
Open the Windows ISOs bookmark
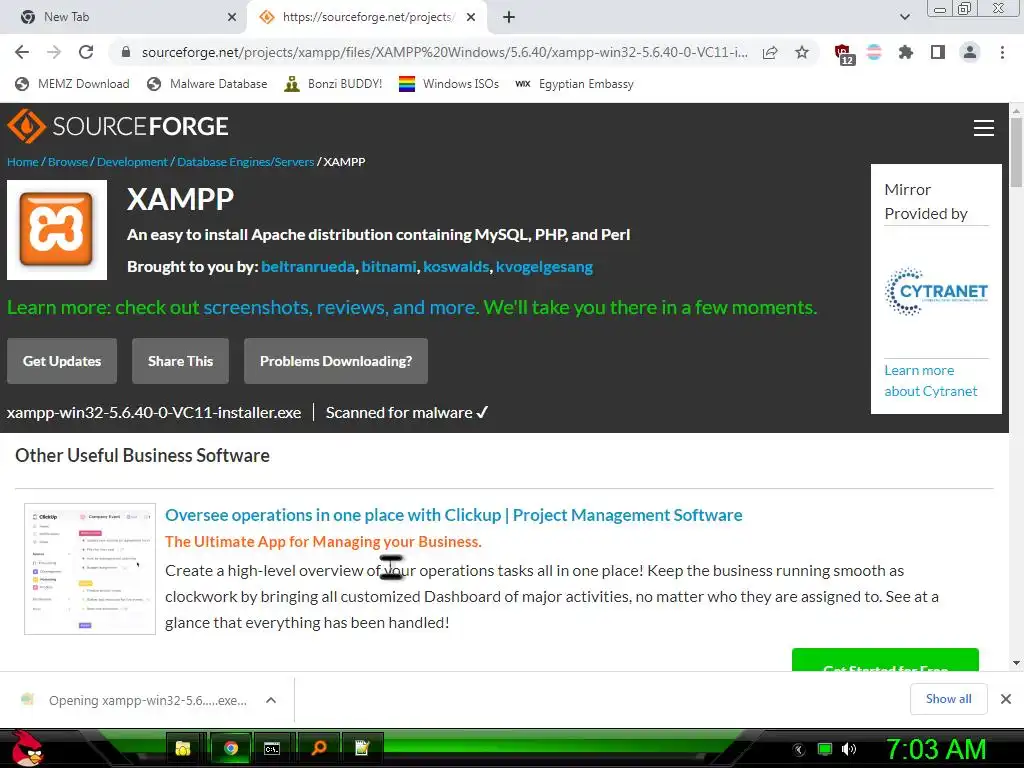[x=449, y=84]
